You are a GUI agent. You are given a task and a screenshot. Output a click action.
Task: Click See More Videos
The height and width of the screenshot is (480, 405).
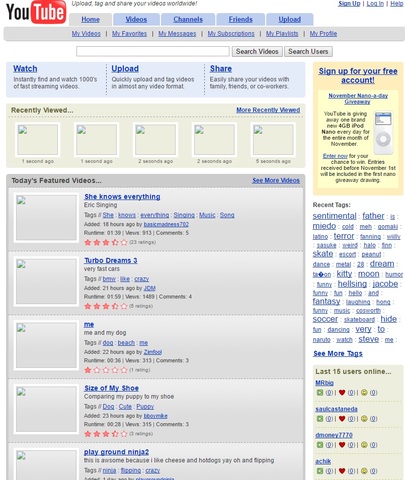pyautogui.click(x=276, y=180)
